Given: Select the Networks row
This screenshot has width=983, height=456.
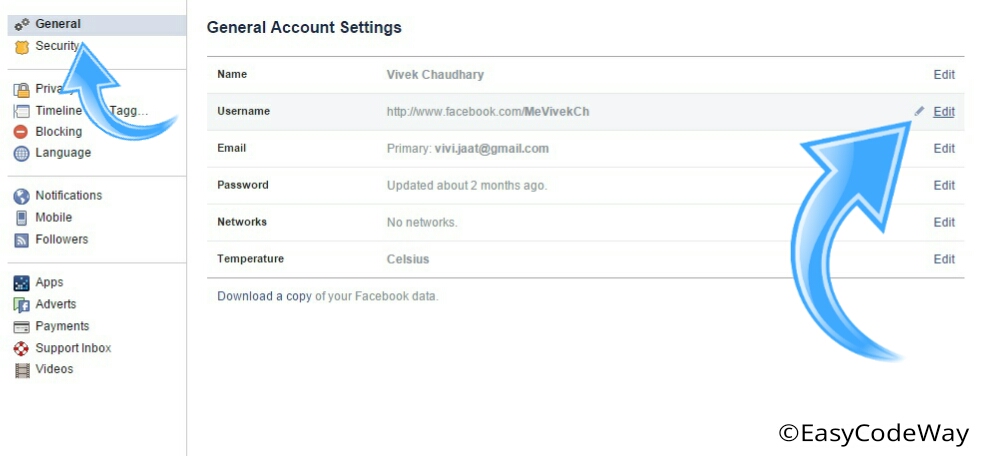Looking at the screenshot, I should [586, 223].
